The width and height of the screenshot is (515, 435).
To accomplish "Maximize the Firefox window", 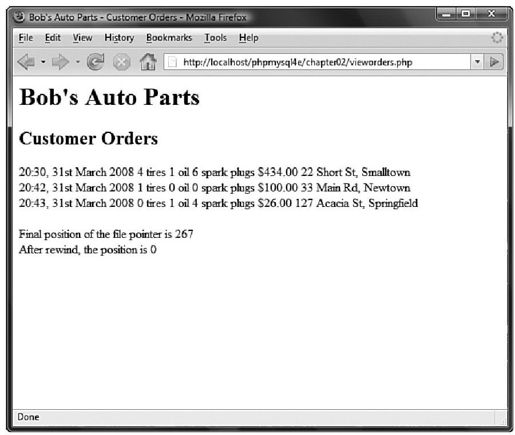I will tap(466, 14).
